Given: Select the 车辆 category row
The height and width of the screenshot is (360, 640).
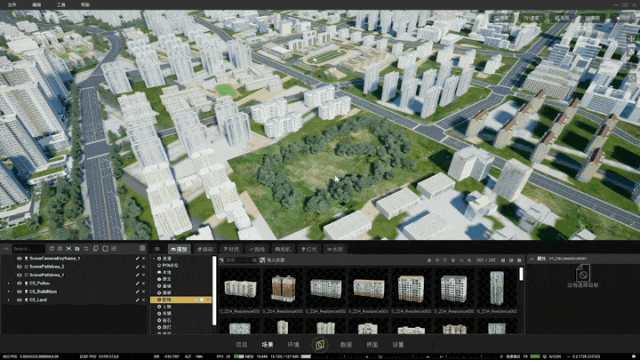Looking at the screenshot, I should point(182,313).
